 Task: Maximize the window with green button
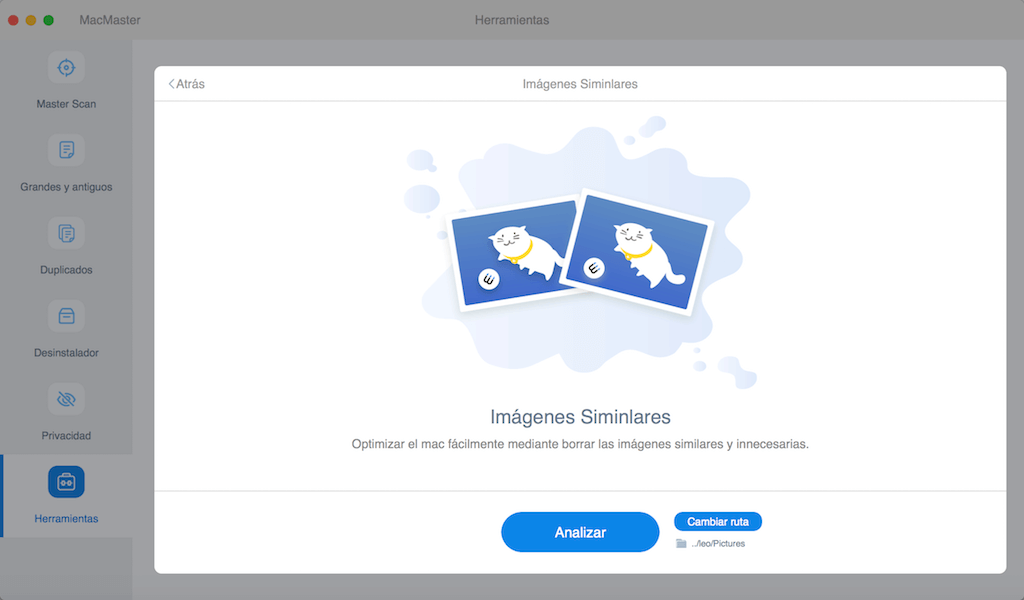point(48,20)
